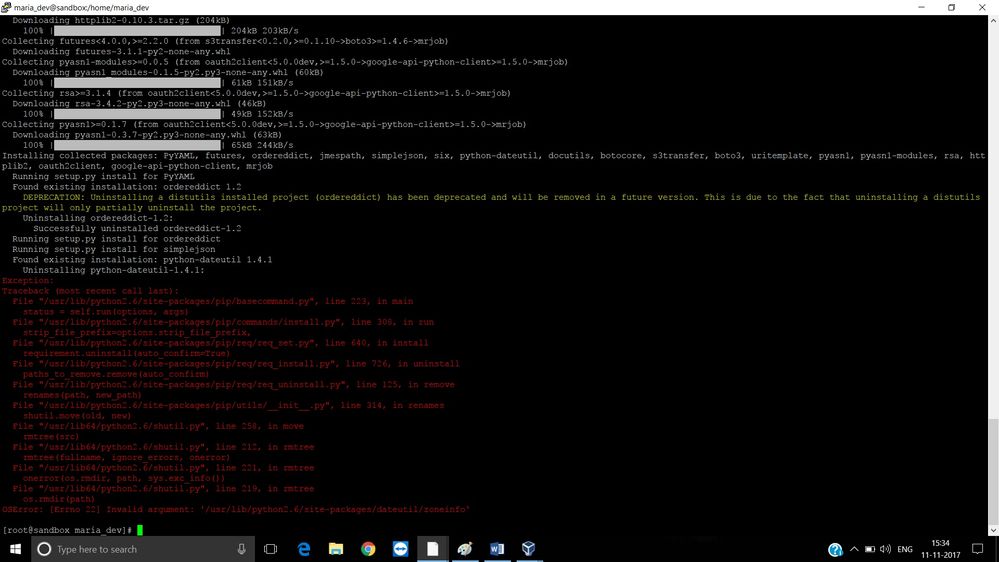Open Microsoft Word from the taskbar
The height and width of the screenshot is (562, 999).
pos(497,549)
